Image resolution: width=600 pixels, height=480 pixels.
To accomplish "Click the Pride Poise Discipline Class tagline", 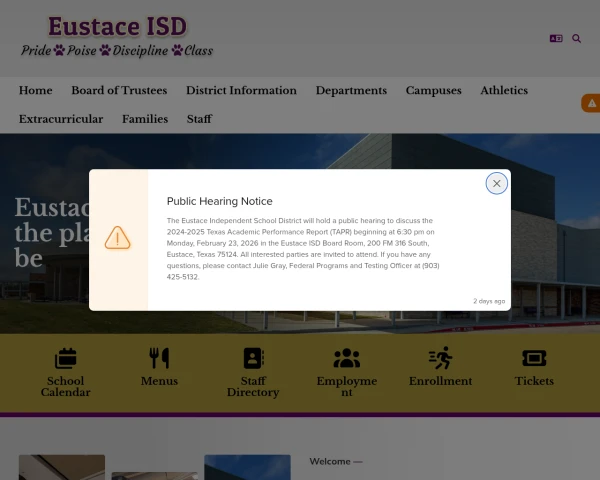I will 117,51.
